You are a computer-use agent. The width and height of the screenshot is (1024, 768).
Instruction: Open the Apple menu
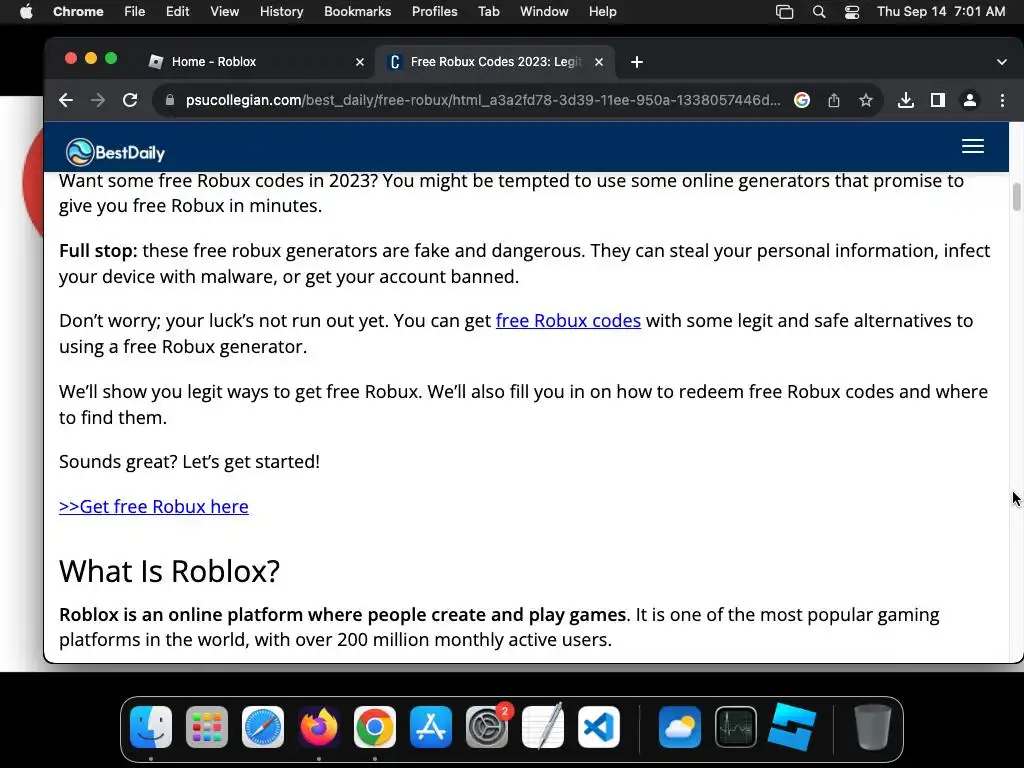pyautogui.click(x=26, y=12)
